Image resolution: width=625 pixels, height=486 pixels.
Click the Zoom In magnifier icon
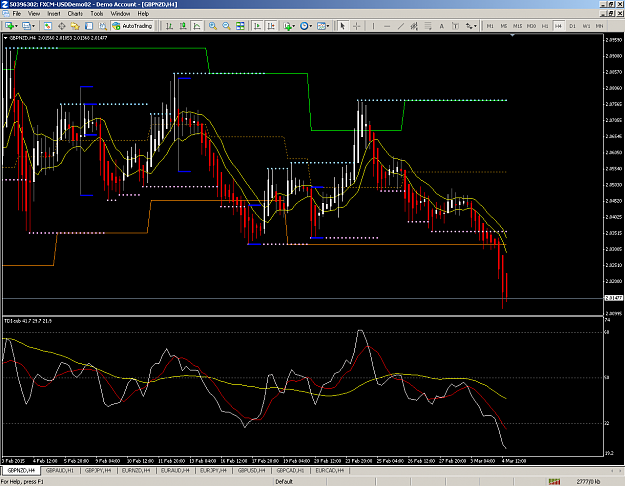pos(213,26)
